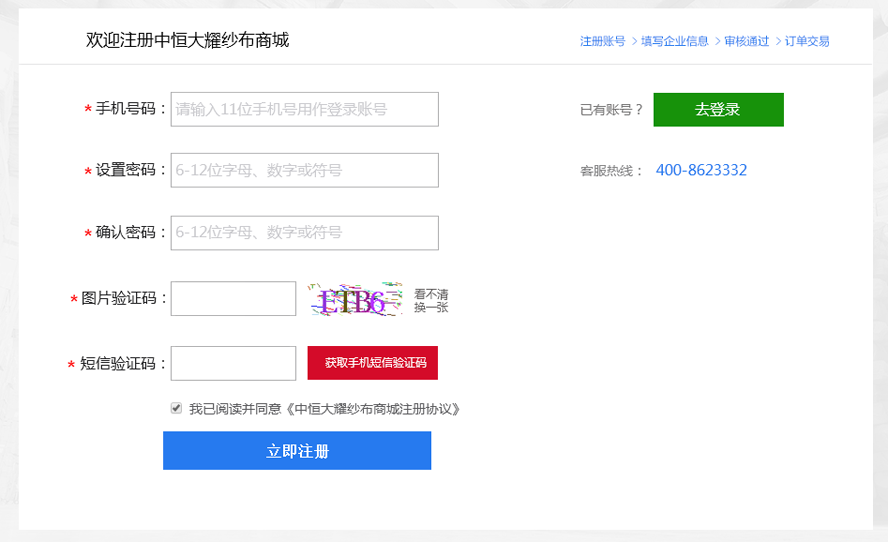Screen dimensions: 888x542
Task: Click 看不清换一张 to refresh captcha
Action: tap(431, 301)
